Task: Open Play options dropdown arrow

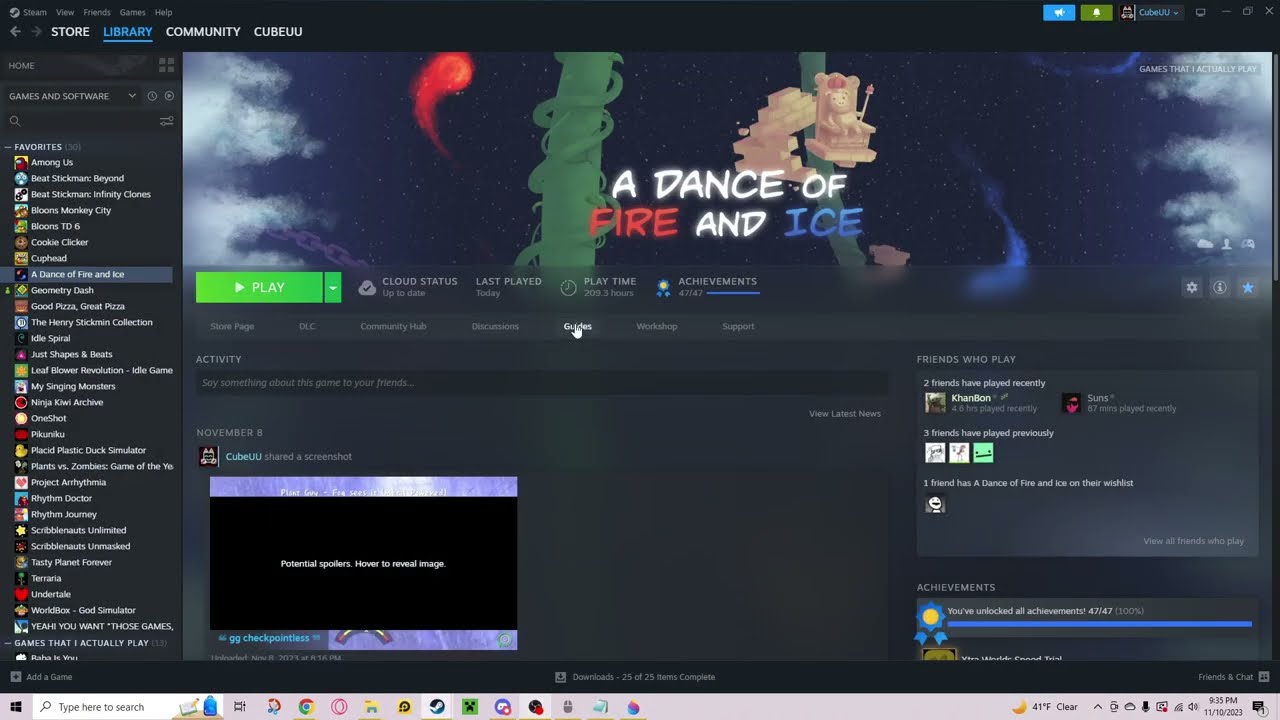Action: point(333,287)
